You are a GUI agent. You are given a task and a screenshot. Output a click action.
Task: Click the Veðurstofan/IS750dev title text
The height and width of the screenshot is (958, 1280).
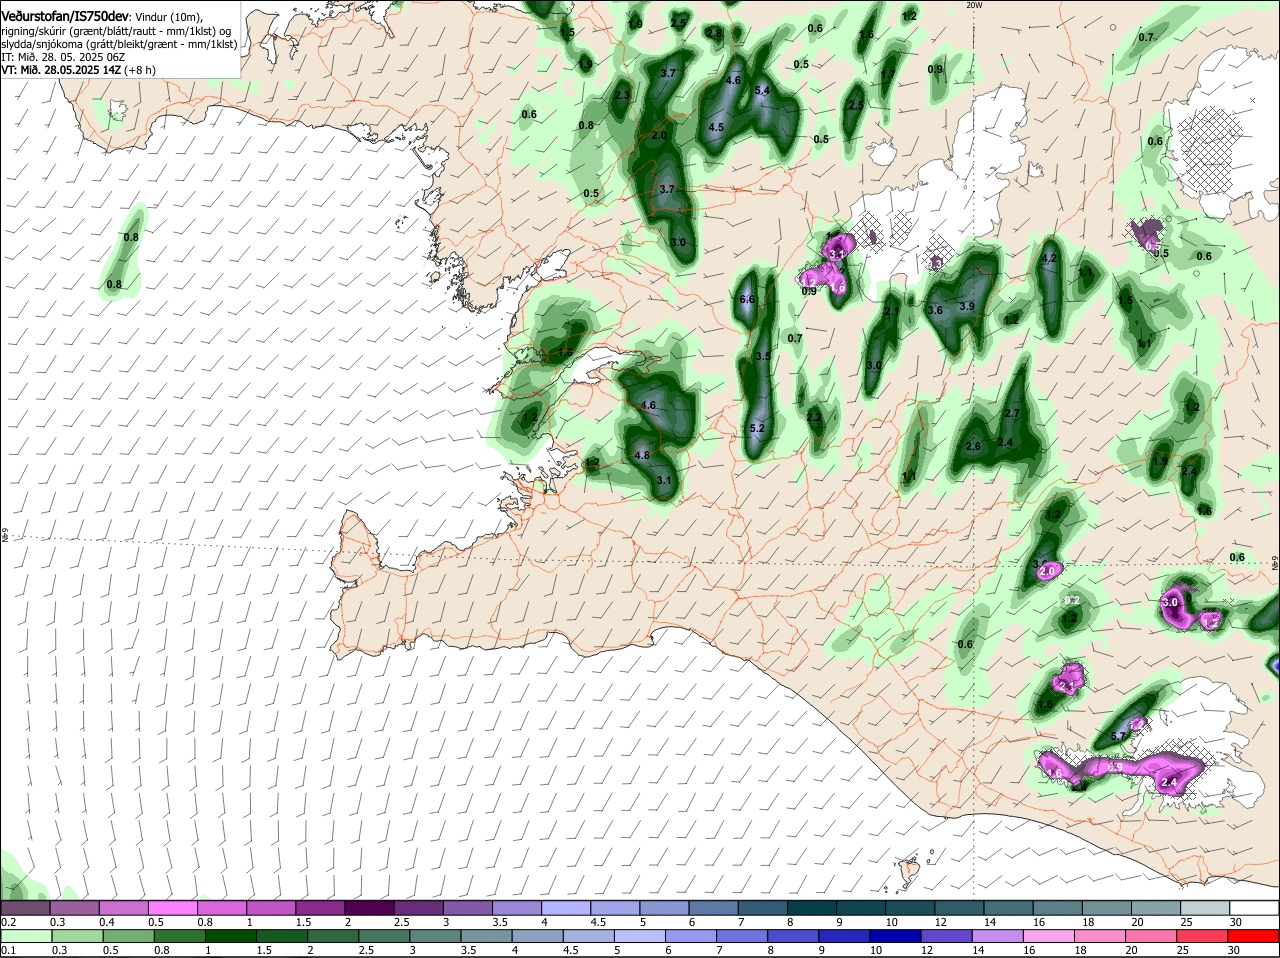(65, 17)
